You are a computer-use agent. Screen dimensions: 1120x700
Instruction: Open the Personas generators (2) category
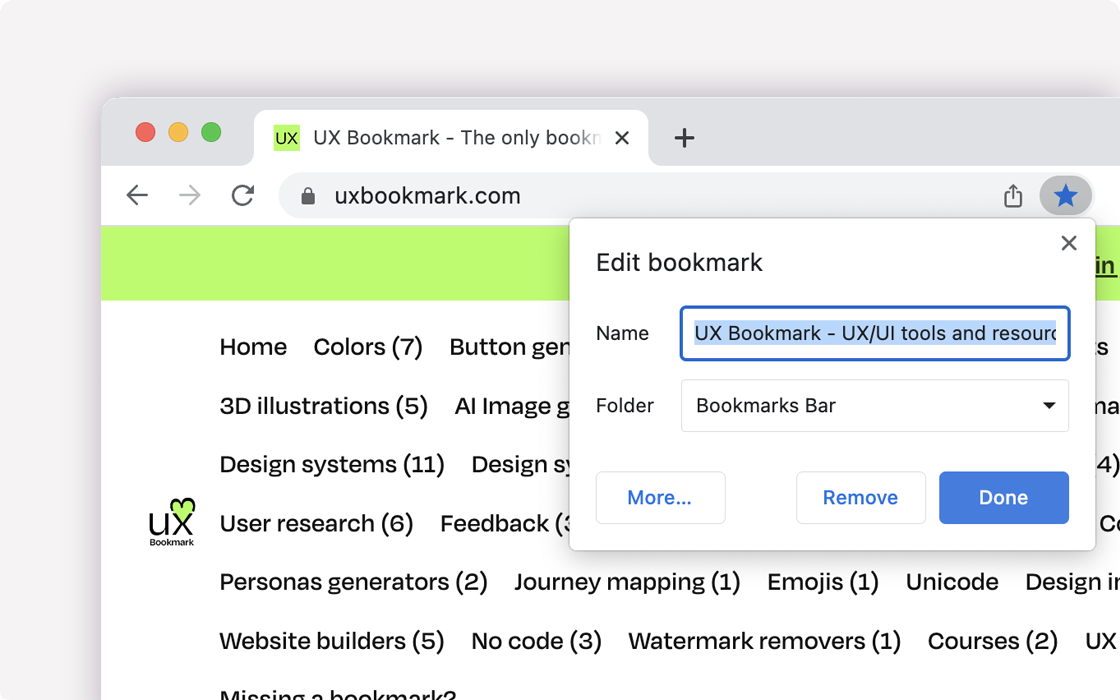354,582
